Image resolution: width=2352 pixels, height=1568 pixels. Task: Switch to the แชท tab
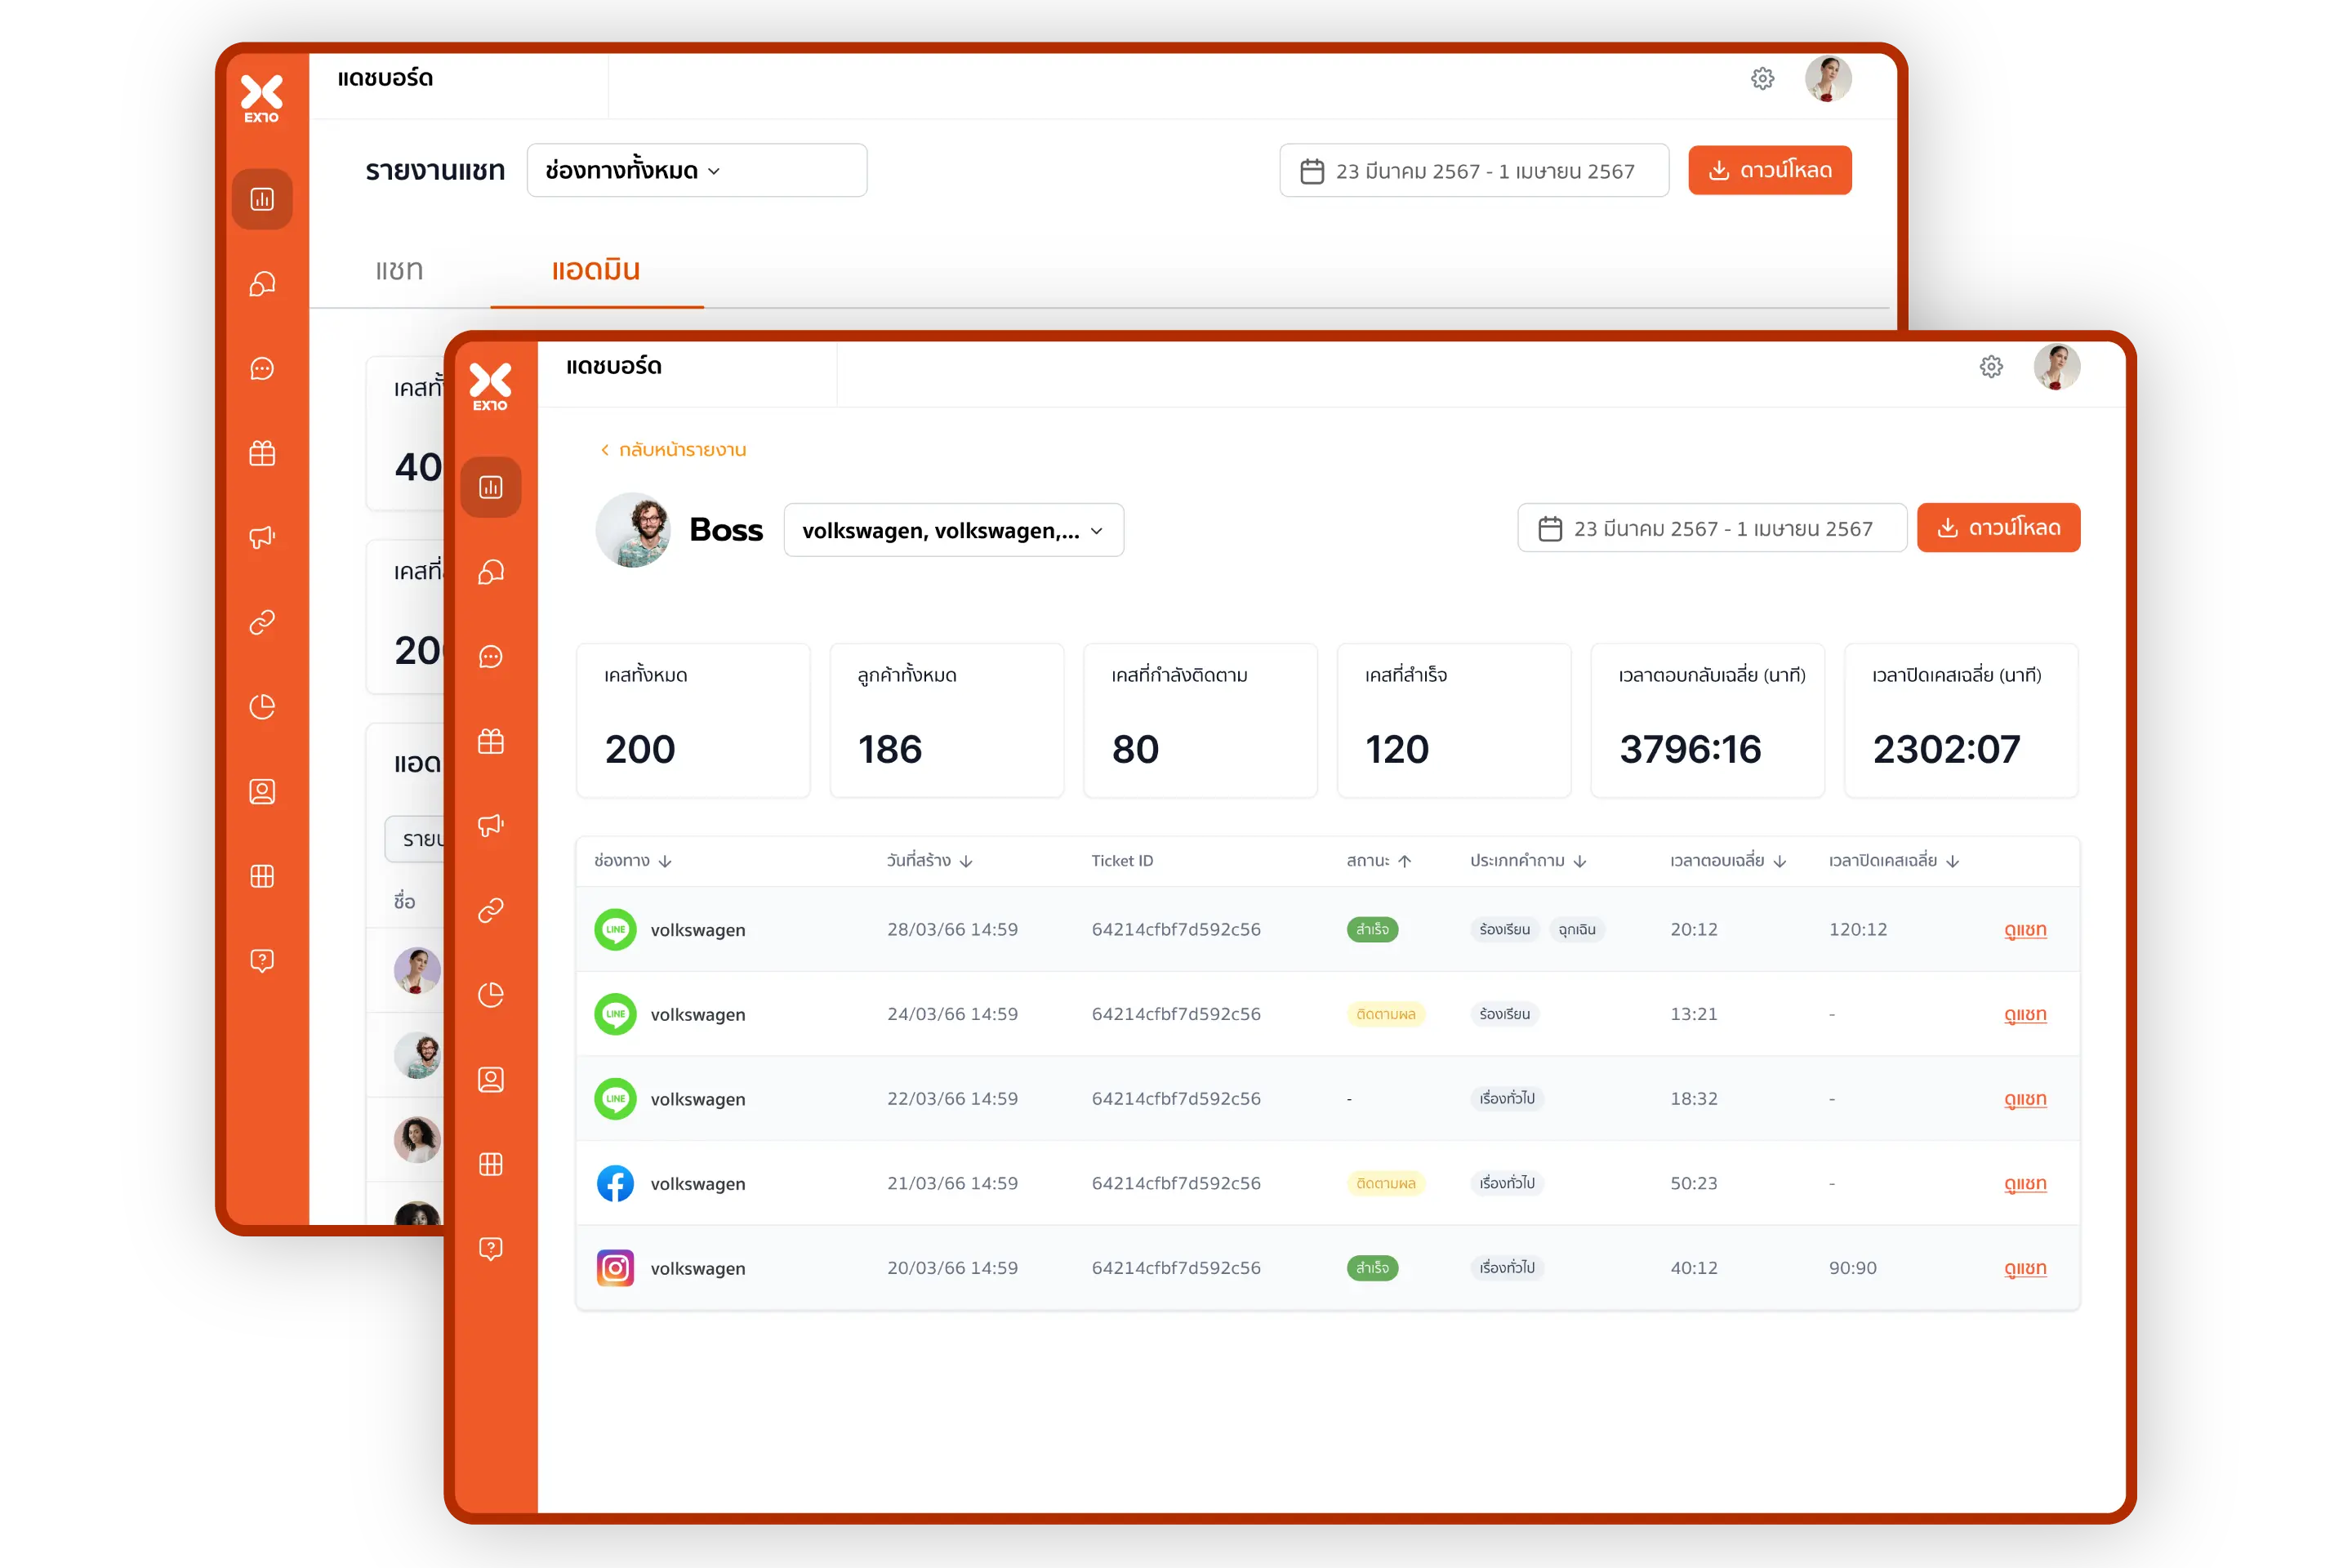tap(399, 270)
